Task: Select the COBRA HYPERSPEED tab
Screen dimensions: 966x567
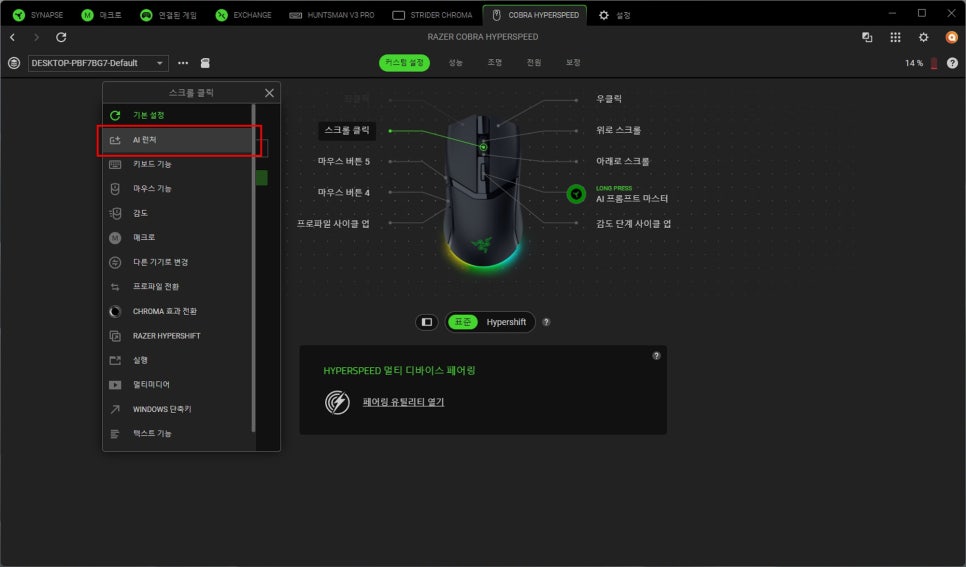Action: point(535,15)
